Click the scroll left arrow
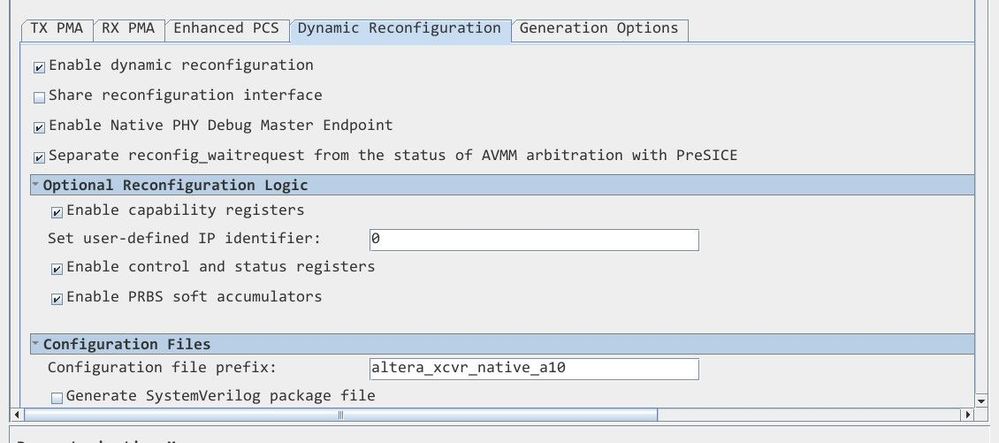The image size is (999, 443). point(15,415)
